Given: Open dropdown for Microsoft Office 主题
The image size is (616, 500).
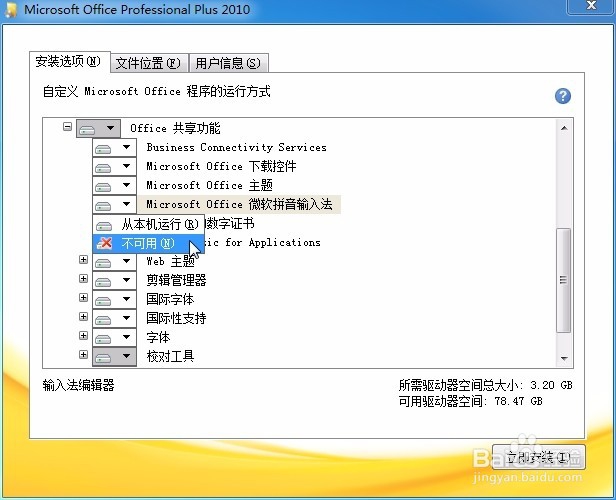Looking at the screenshot, I should point(114,185).
